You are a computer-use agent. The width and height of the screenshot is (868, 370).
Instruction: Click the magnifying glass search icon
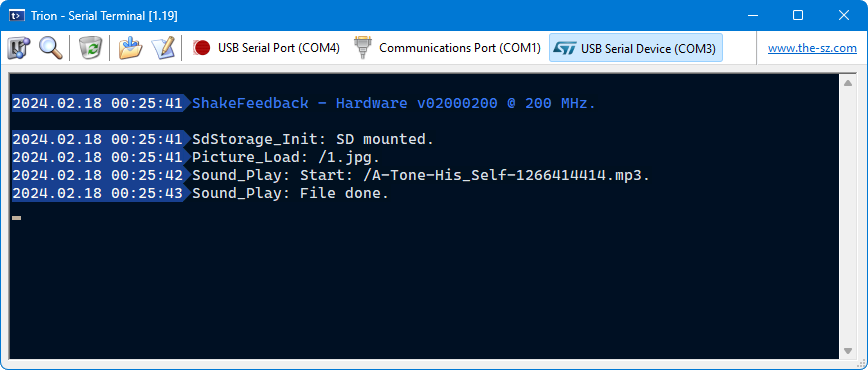tap(50, 48)
